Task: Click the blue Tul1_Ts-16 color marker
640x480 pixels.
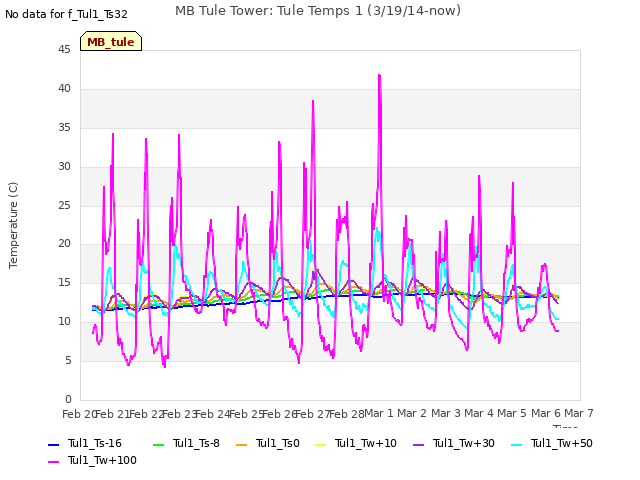Action: tap(53, 444)
